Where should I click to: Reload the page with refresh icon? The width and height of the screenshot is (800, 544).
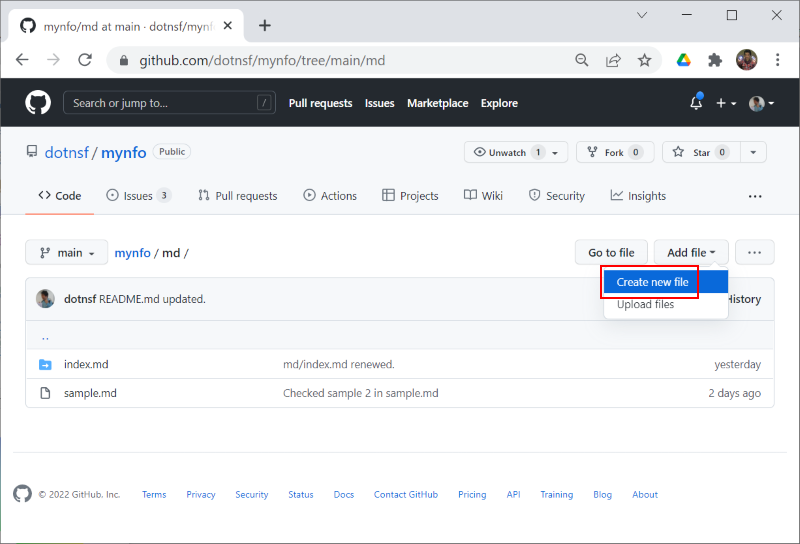(x=85, y=60)
